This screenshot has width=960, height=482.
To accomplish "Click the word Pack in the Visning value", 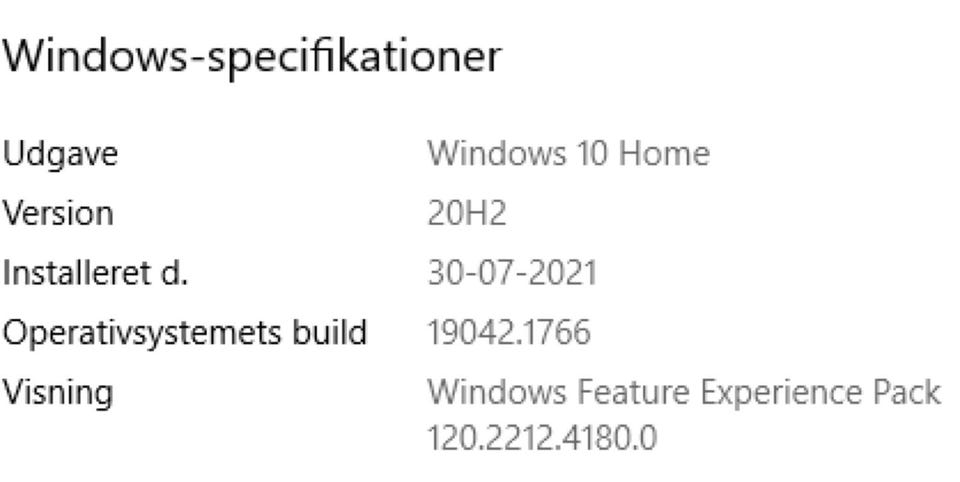I will coord(910,392).
